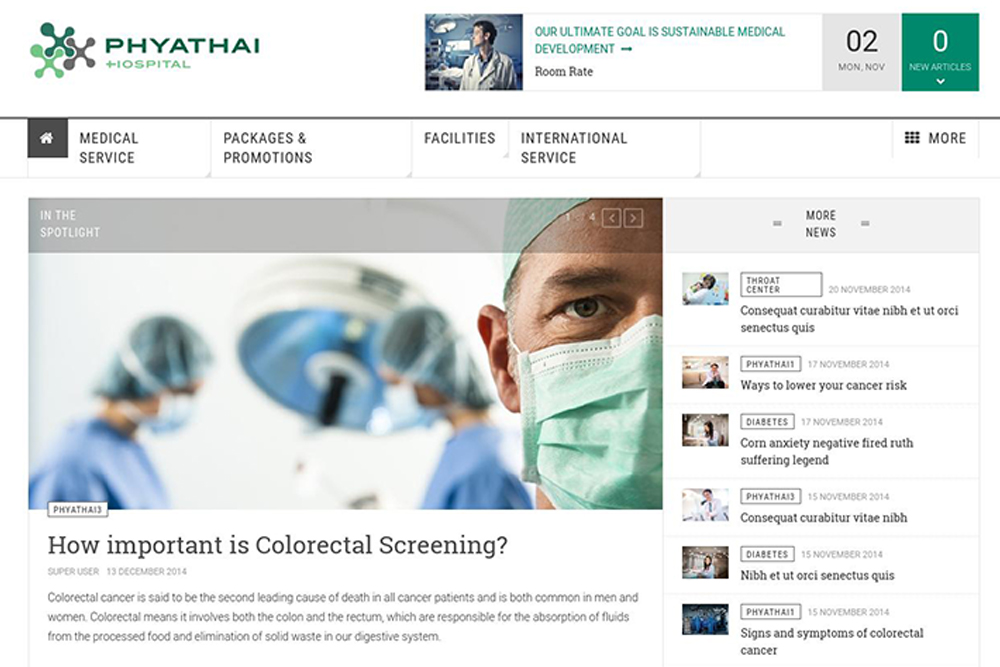Click the doctor banner image in header
Viewport: 1000px width, 667px height.
(474, 52)
